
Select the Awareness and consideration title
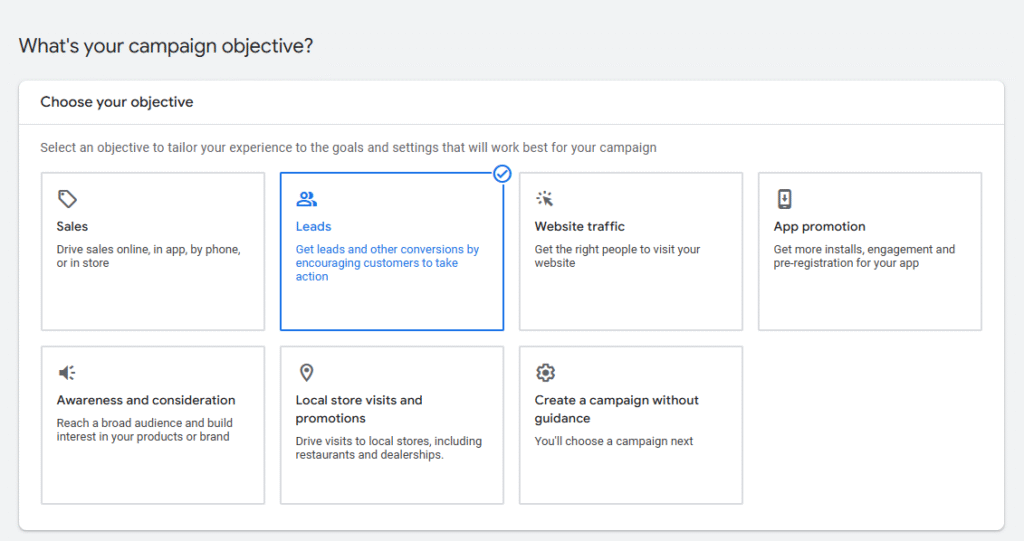click(x=146, y=400)
